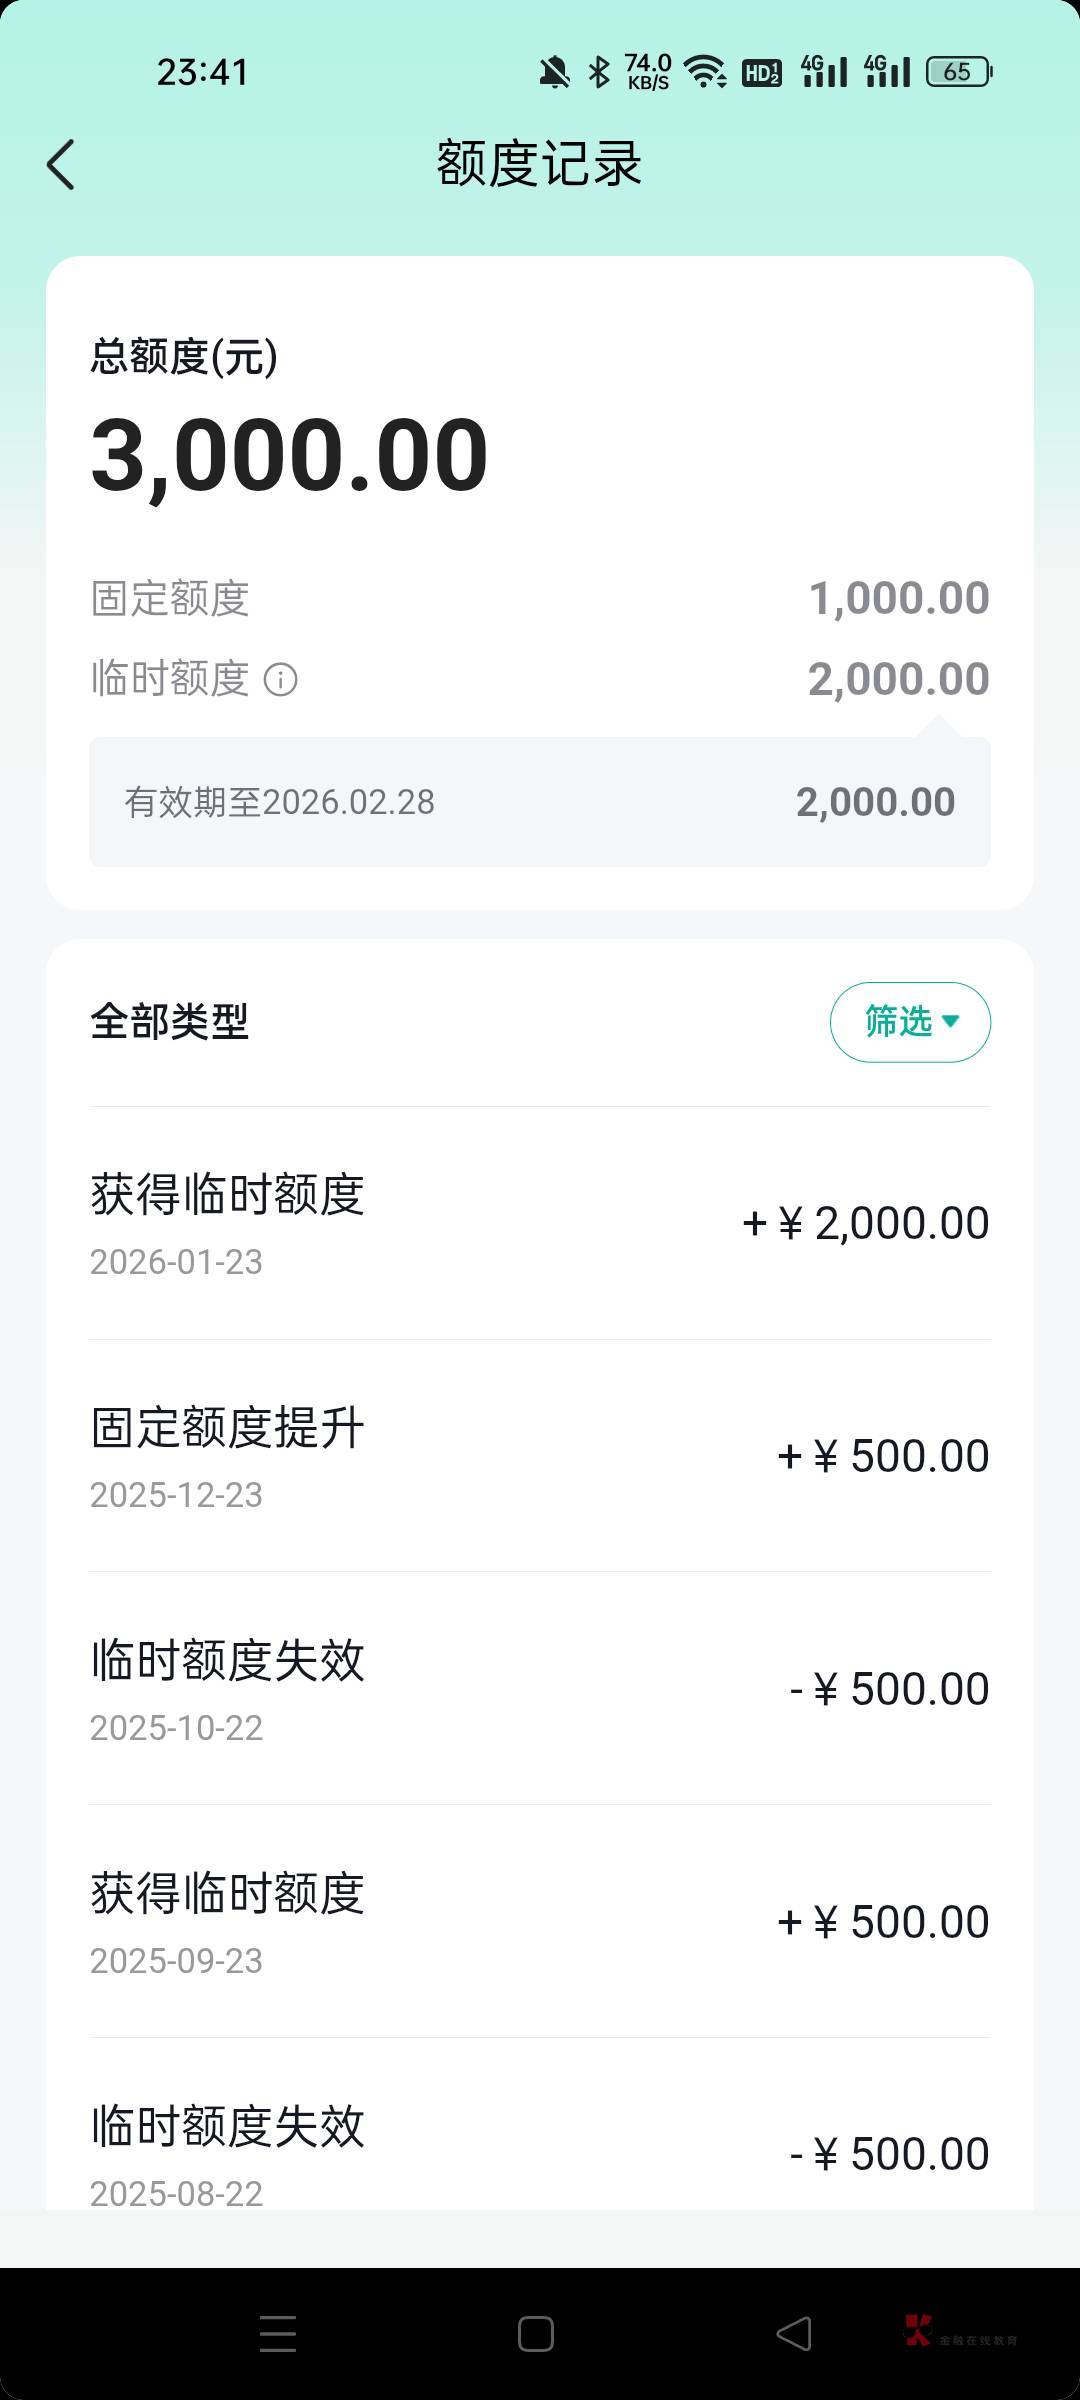Screen dimensions: 1080x2400
Task: Open the 筛选 filter dropdown
Action: point(910,1022)
